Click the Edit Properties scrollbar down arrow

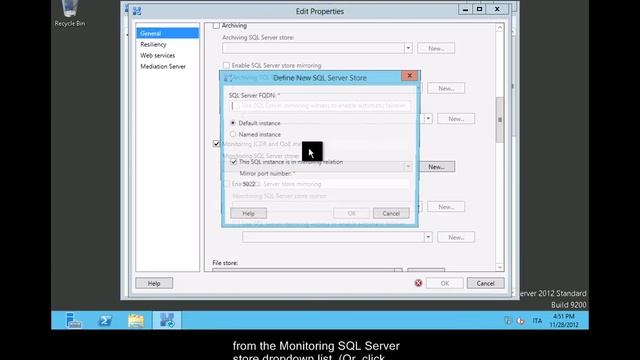pyautogui.click(x=500, y=267)
